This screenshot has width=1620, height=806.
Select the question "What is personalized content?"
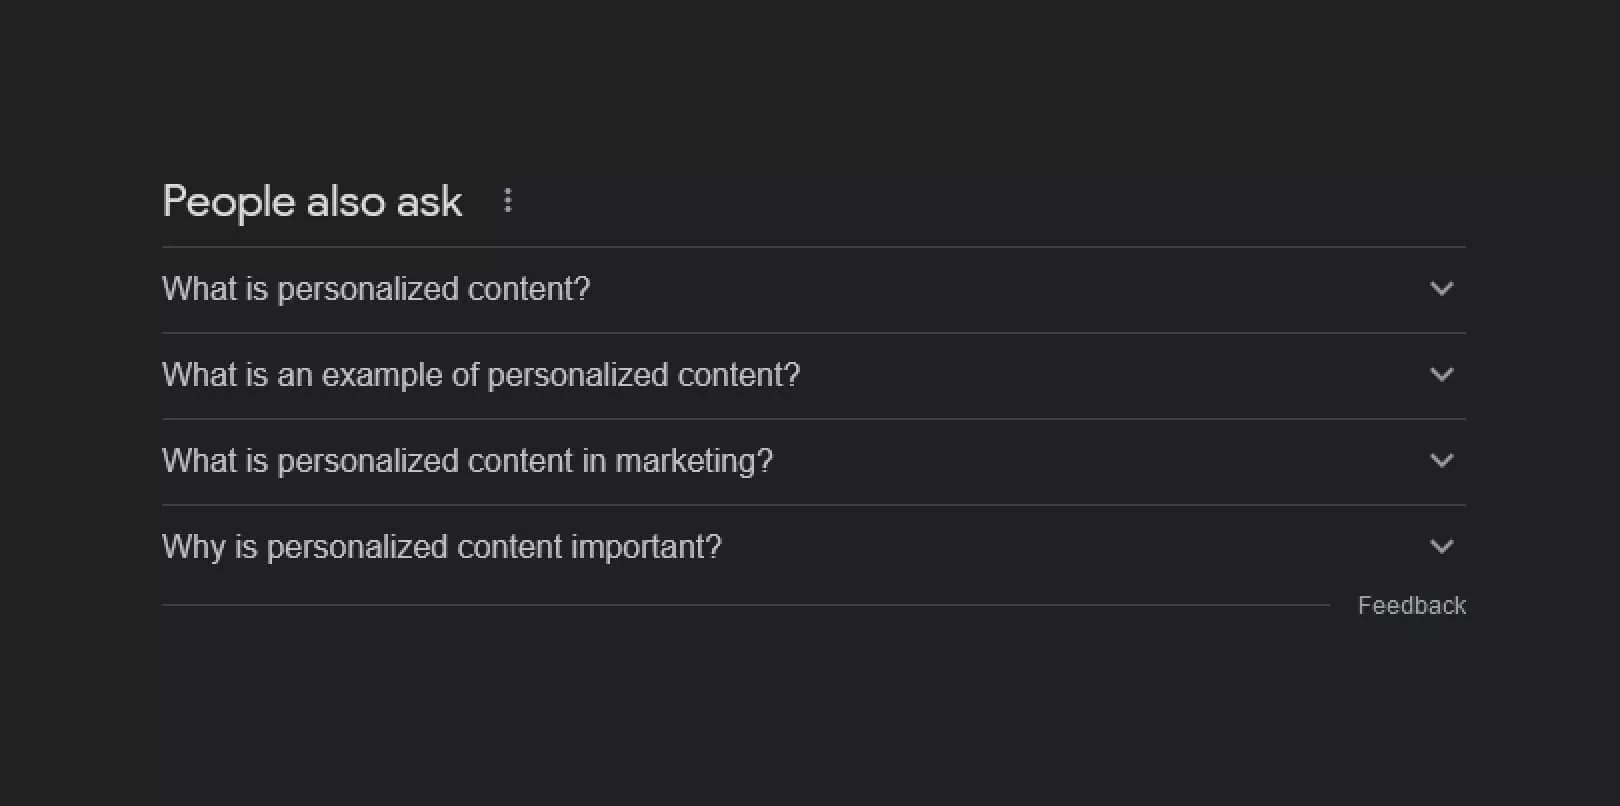[376, 289]
